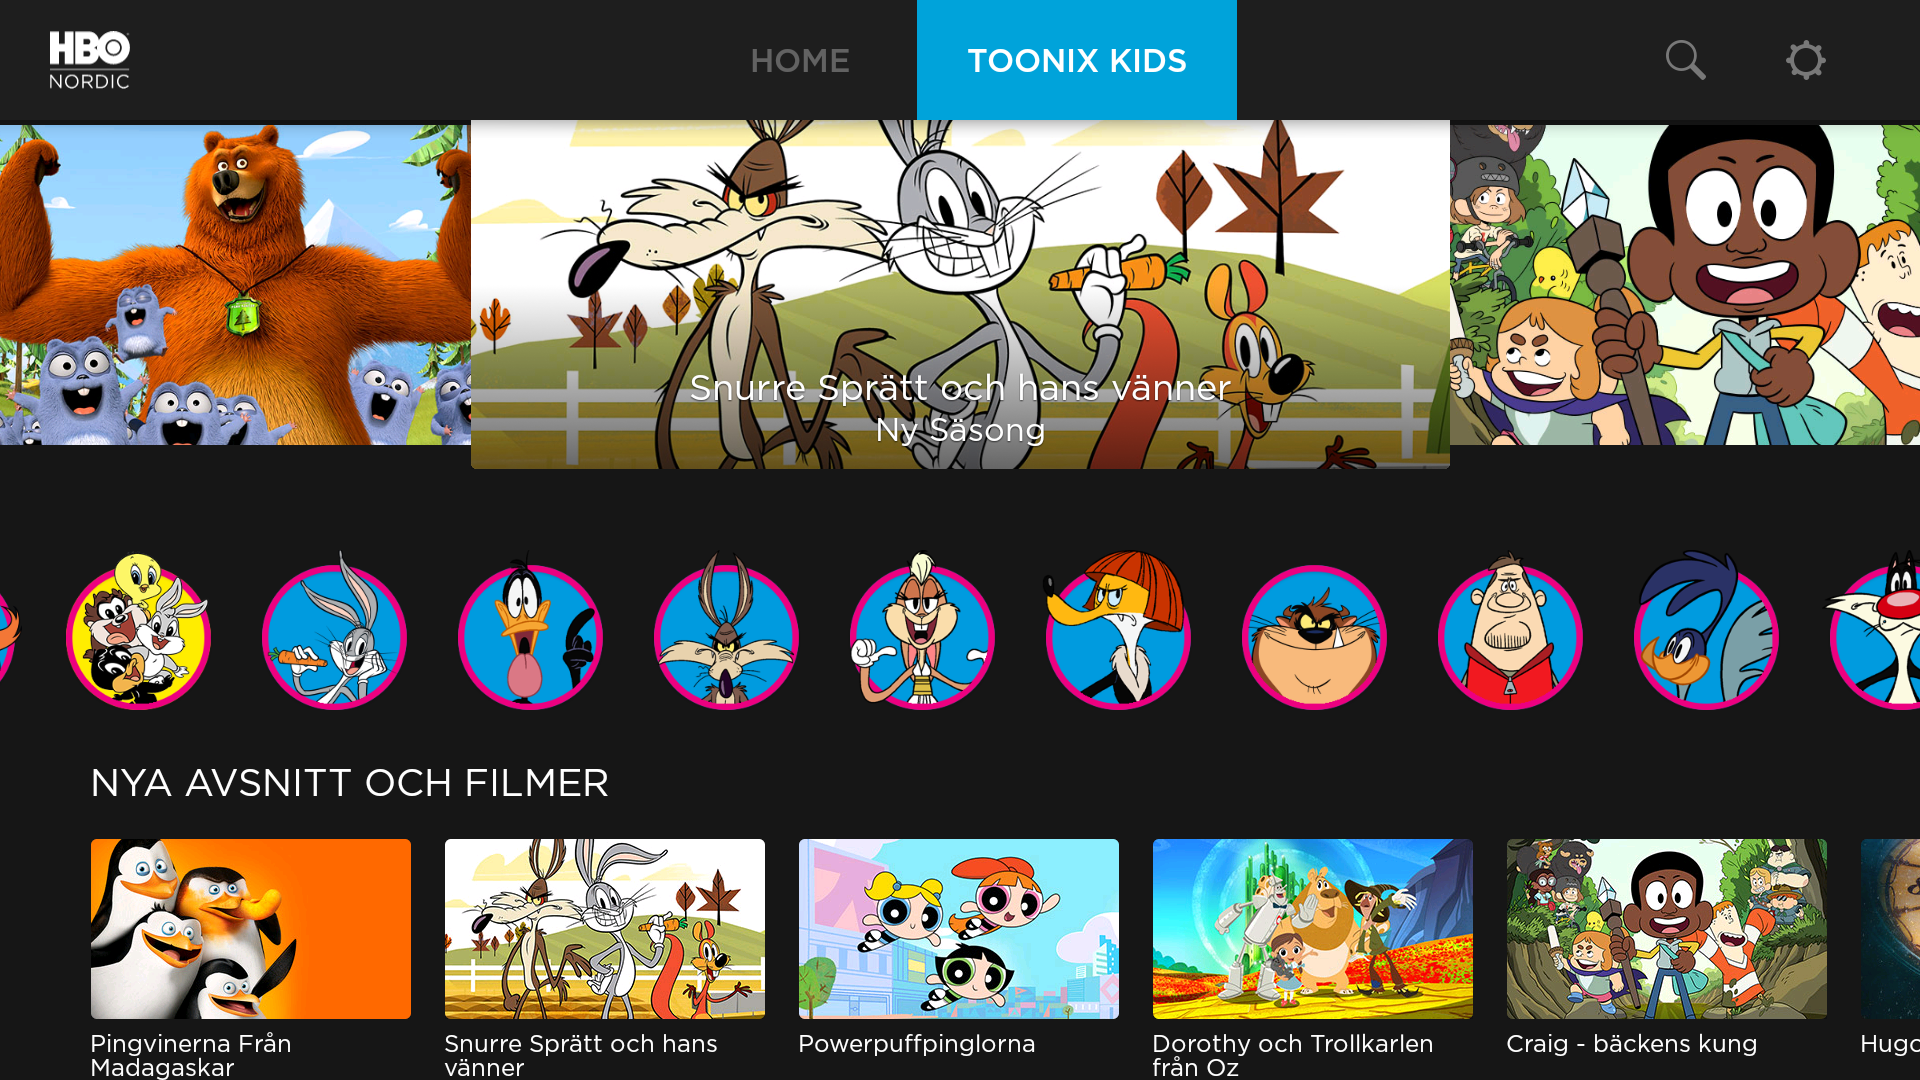Choose the man in red jacket circle
The width and height of the screenshot is (1920, 1080).
point(1510,632)
